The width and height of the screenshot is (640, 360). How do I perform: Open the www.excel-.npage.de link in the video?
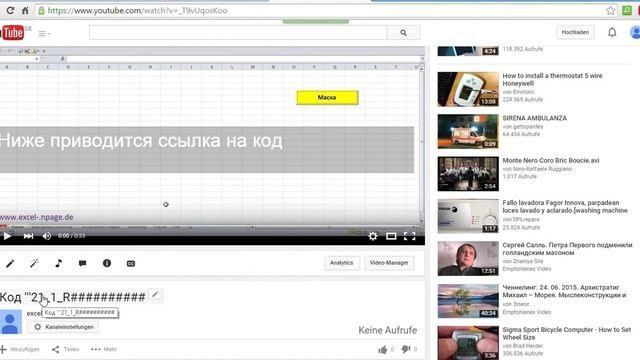pyautogui.click(x=37, y=217)
